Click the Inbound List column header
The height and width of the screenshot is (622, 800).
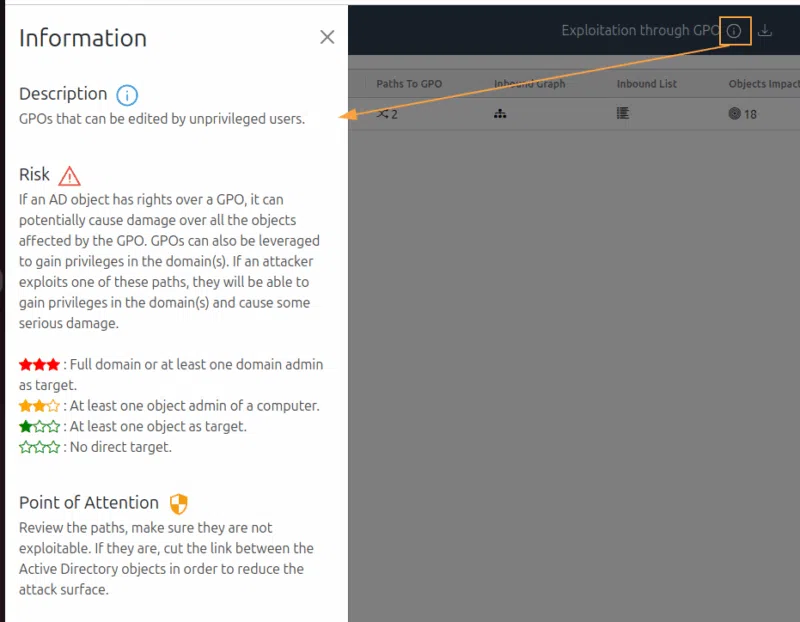tap(647, 84)
